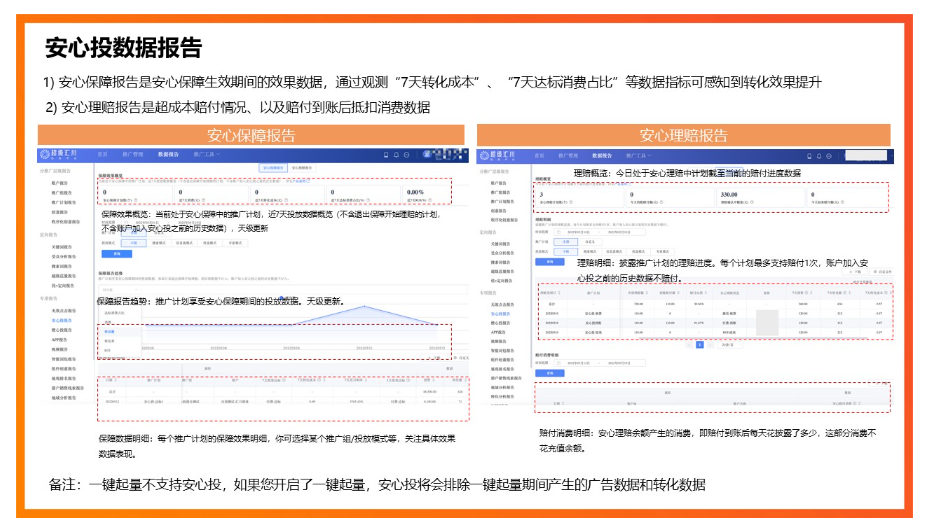
Task: Open 安心投报告 in the right screenshot sidebar
Action: point(501,314)
